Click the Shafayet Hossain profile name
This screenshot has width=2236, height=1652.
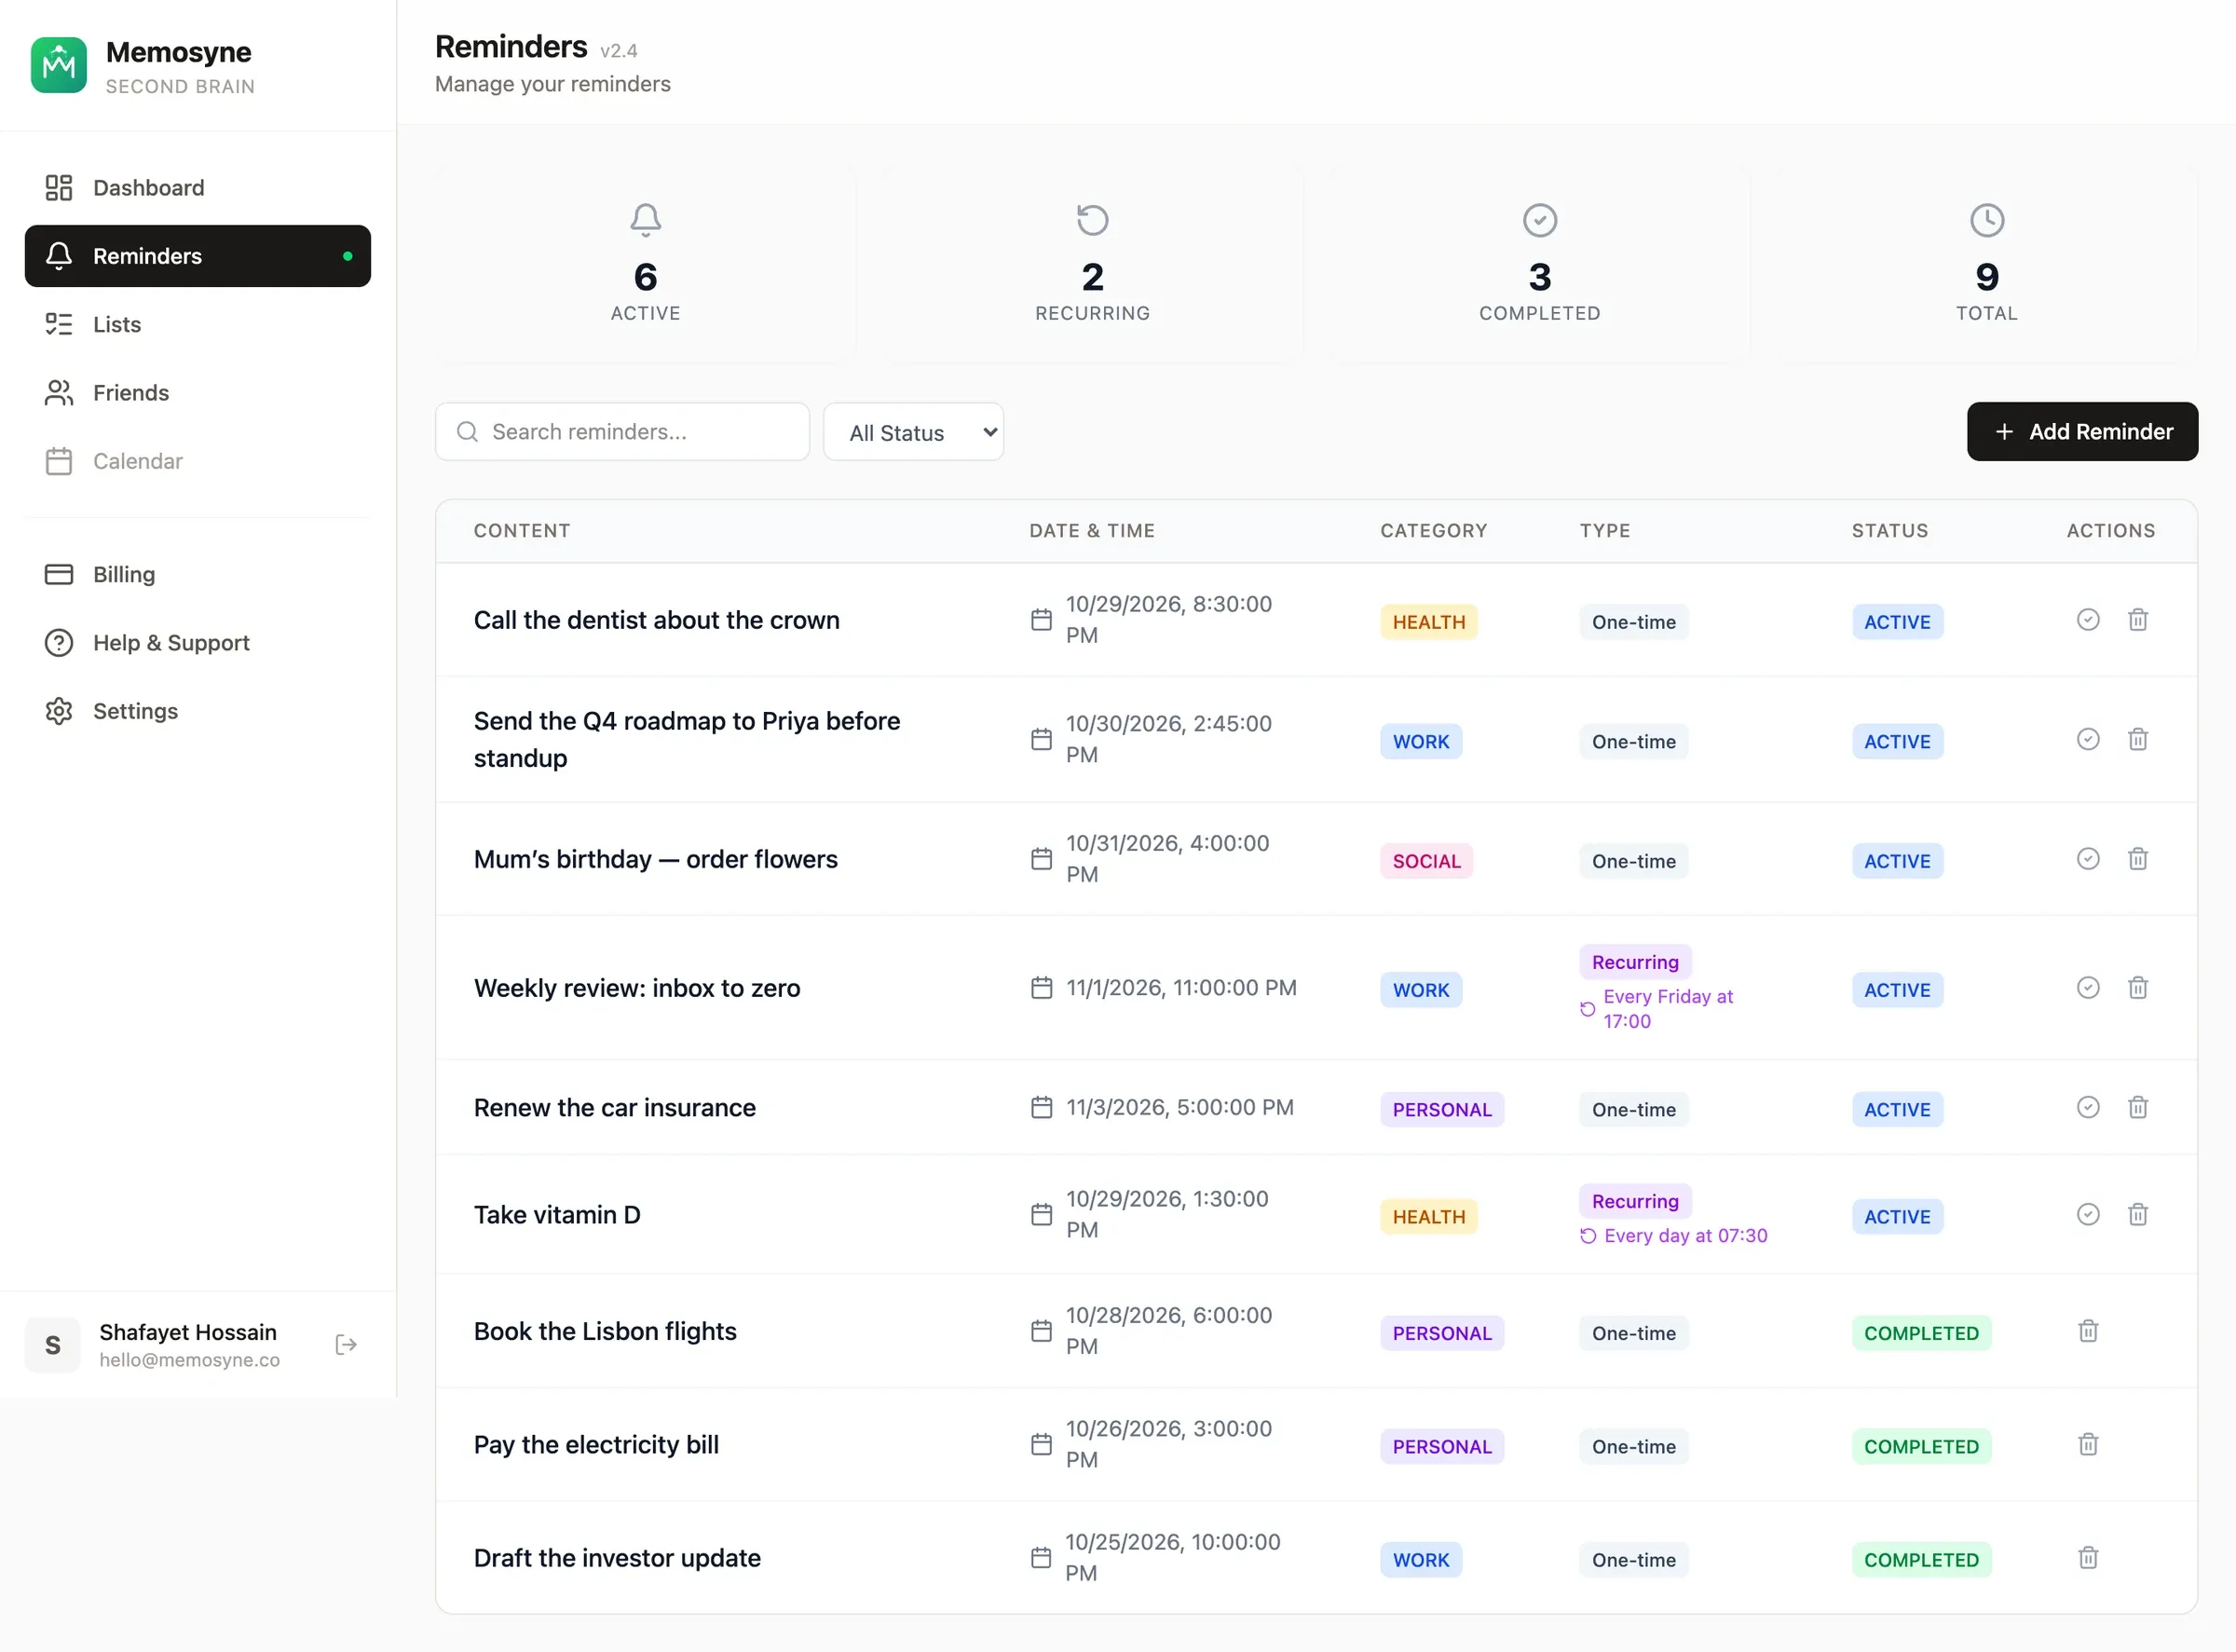tap(188, 1332)
